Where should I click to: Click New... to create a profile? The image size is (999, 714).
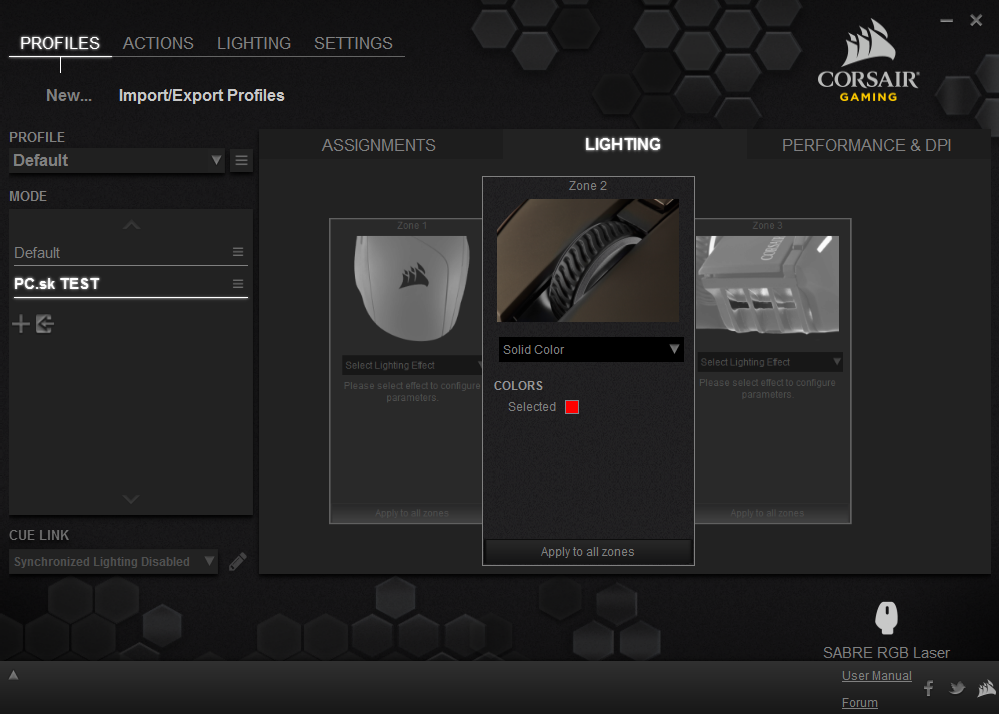(x=69, y=96)
